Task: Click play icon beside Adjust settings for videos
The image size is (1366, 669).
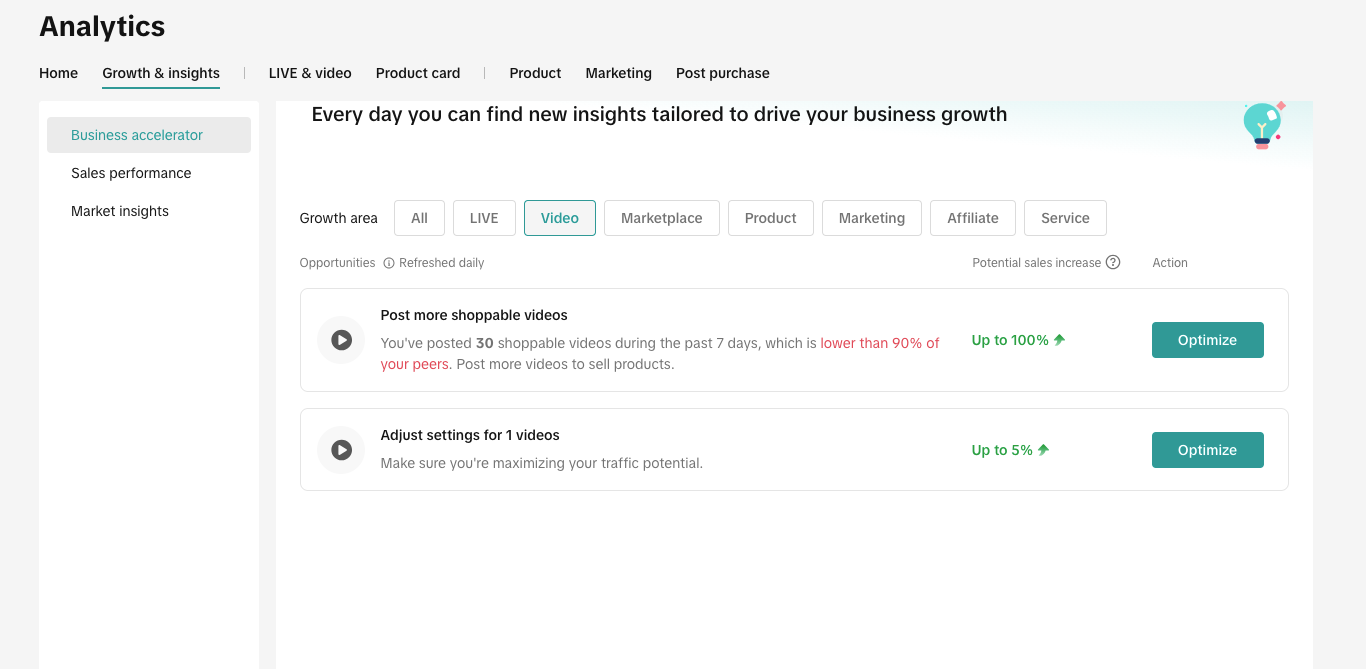Action: [341, 450]
